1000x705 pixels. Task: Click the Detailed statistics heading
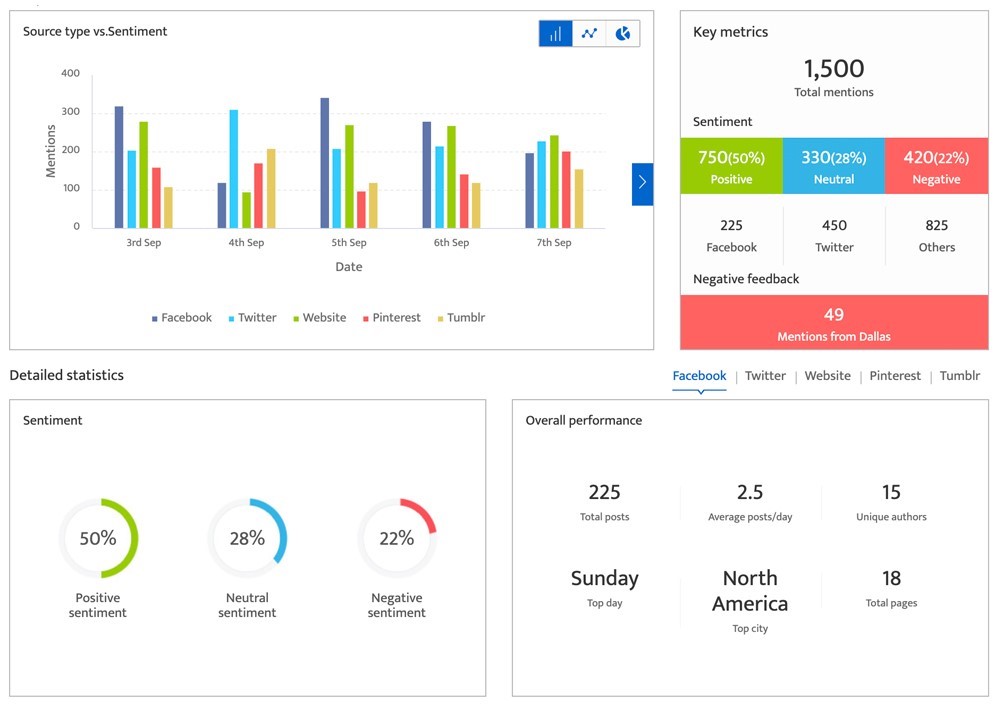(x=66, y=375)
